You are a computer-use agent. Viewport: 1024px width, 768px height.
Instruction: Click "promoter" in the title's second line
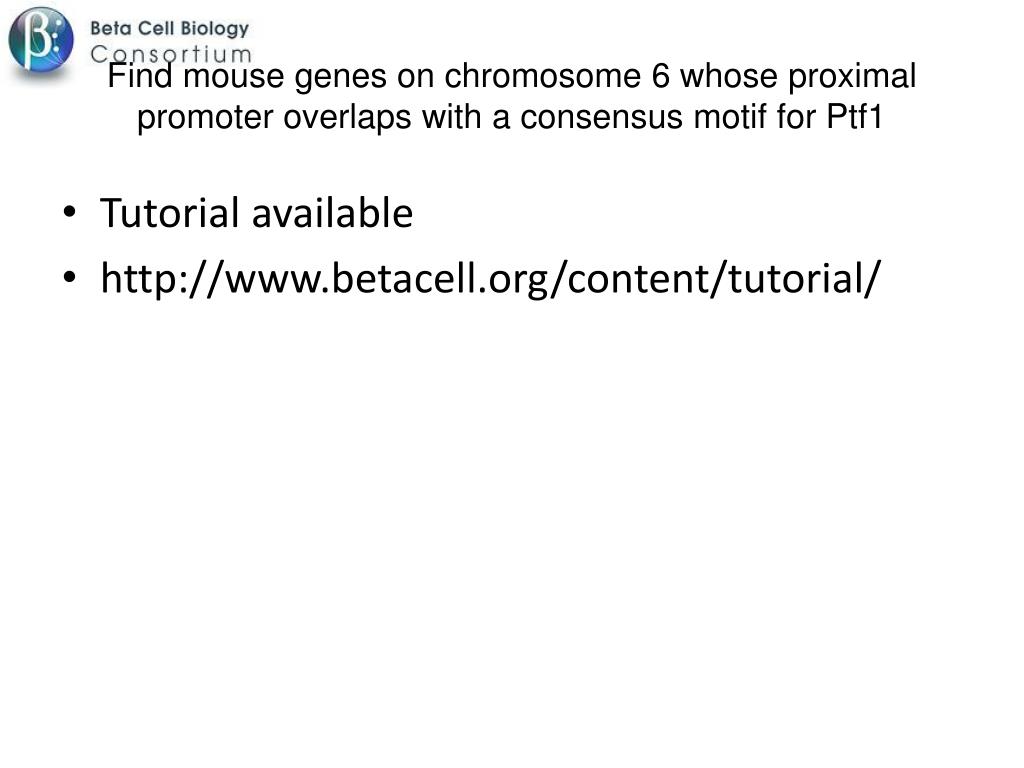click(205, 118)
